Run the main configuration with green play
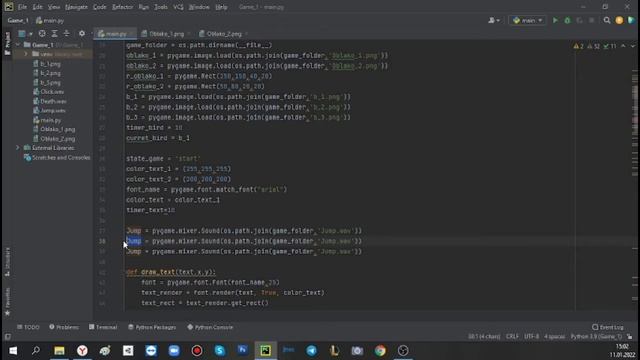 click(555, 20)
